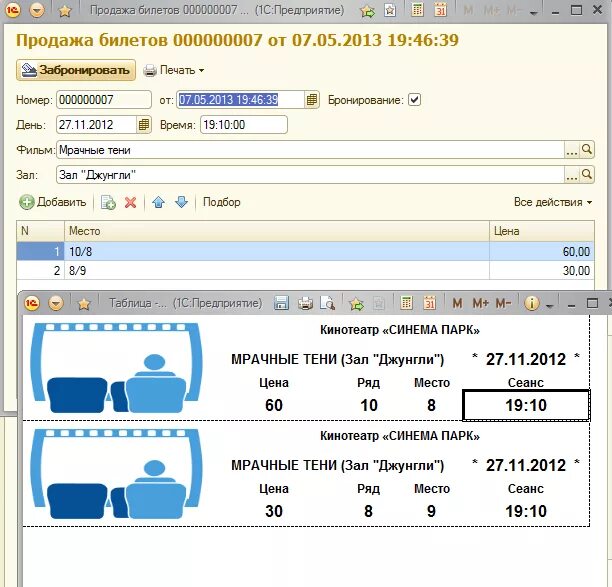
Task: Click the Фильм field Мрачные тени
Action: click(310, 150)
